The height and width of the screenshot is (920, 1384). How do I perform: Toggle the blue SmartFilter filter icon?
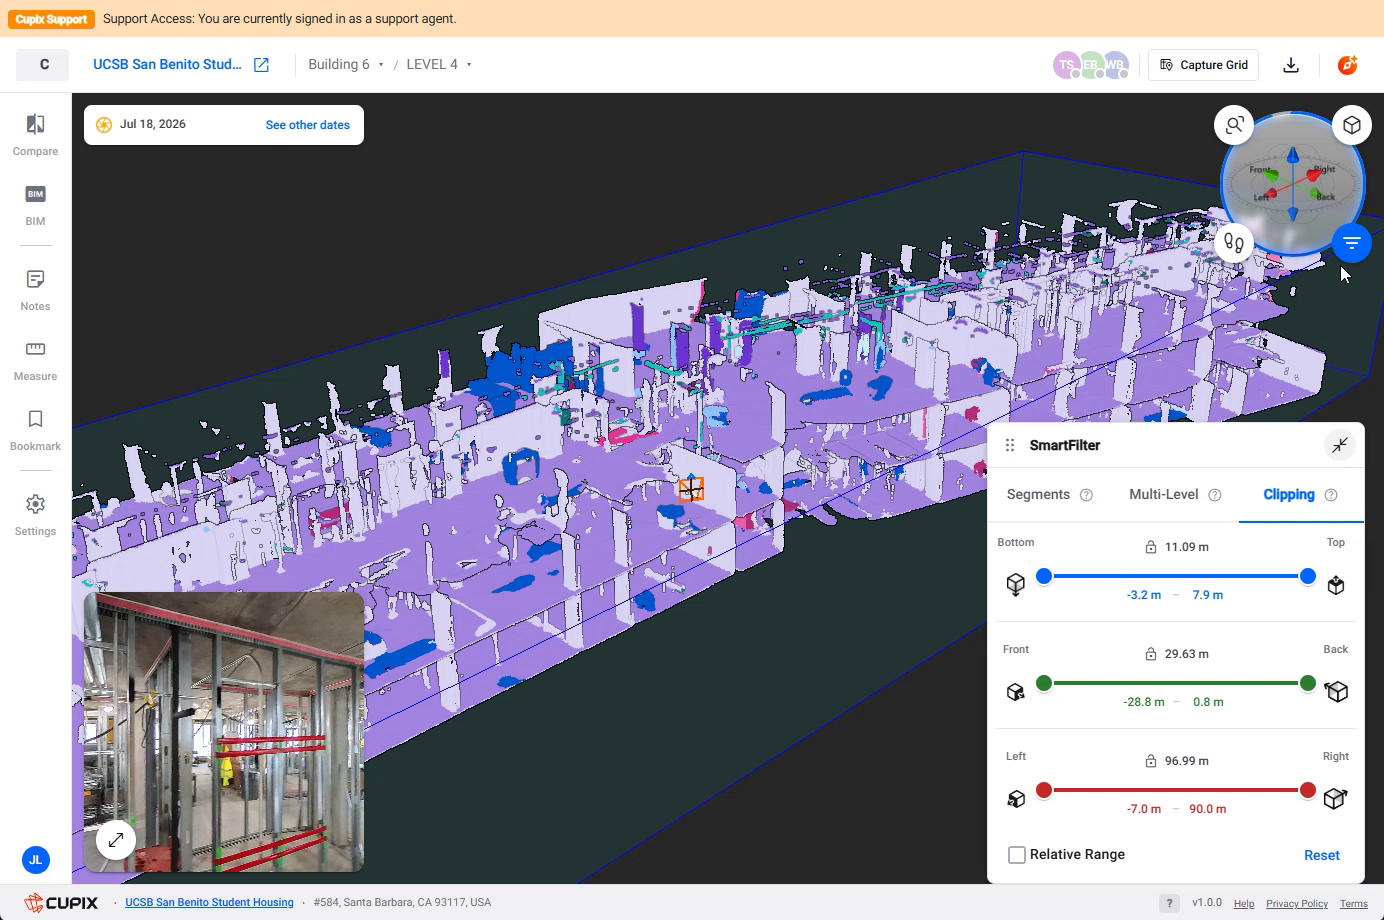pyautogui.click(x=1352, y=243)
